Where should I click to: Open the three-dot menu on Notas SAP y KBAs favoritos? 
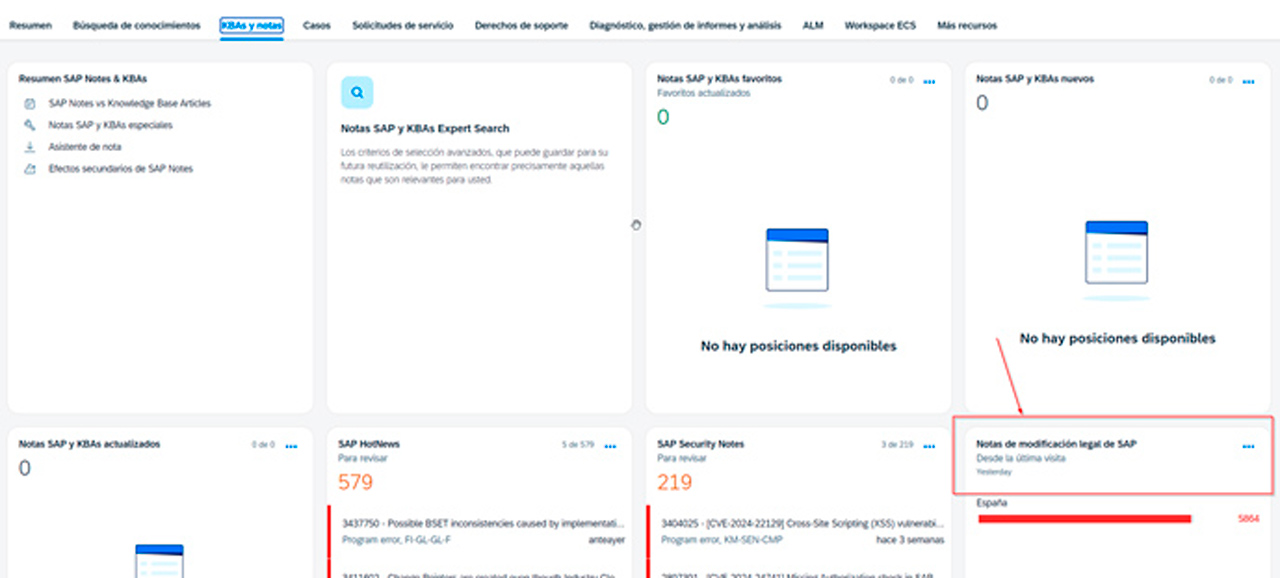tap(929, 81)
